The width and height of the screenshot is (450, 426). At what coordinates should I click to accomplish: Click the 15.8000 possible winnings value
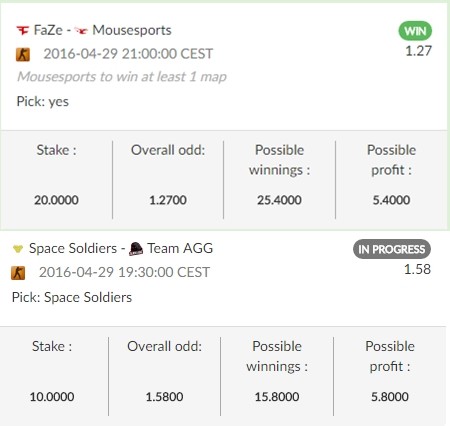[277, 397]
